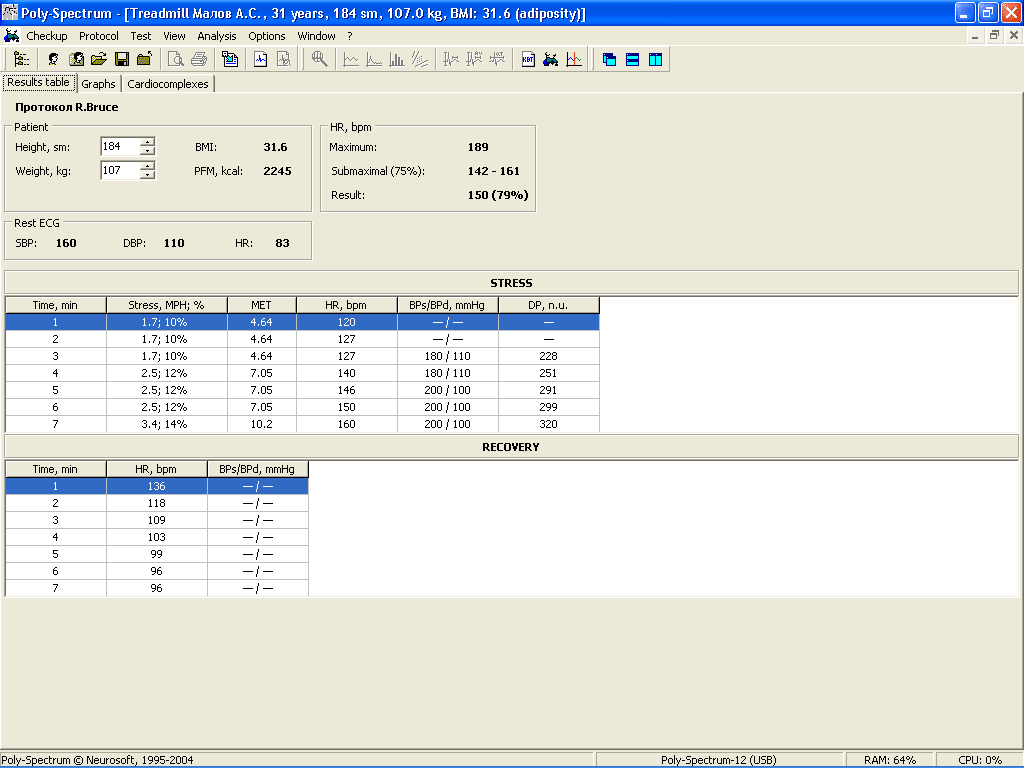Open the View menu
1024x768 pixels.
[174, 36]
